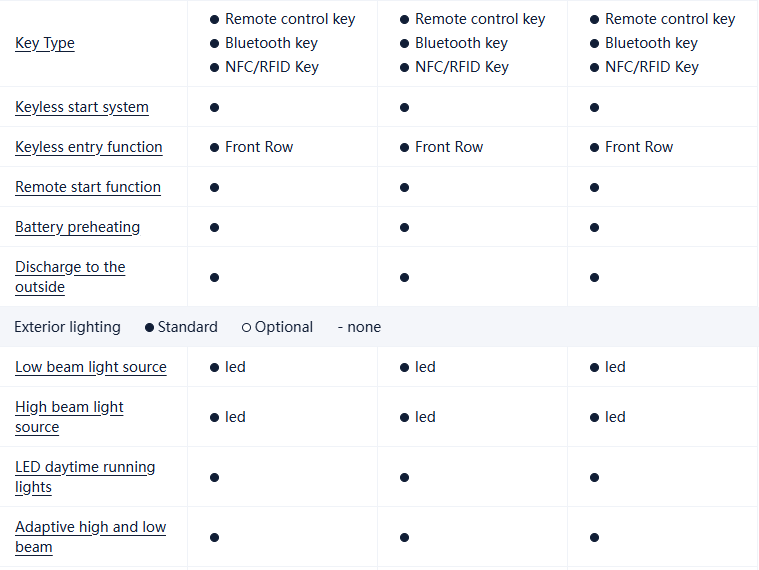Open the Remote start function link
Viewport: 759px width, 570px height.
(x=88, y=187)
